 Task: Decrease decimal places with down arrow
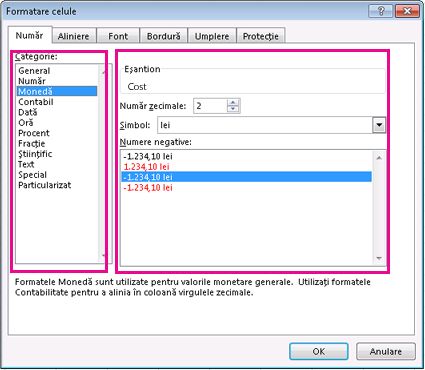233,109
